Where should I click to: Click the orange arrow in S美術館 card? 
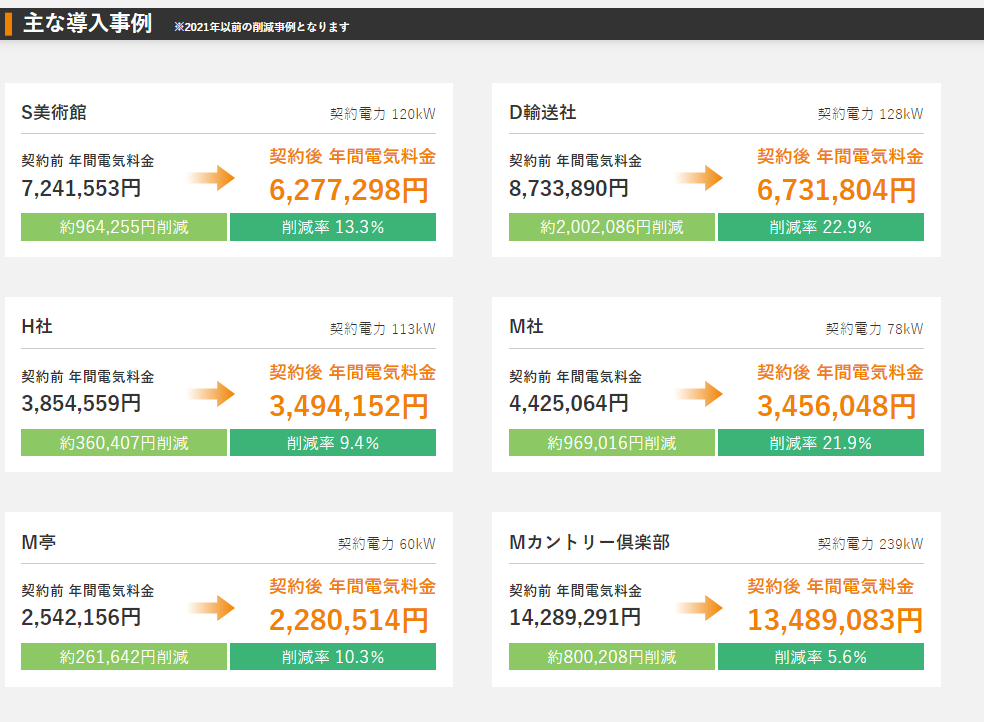click(211, 178)
